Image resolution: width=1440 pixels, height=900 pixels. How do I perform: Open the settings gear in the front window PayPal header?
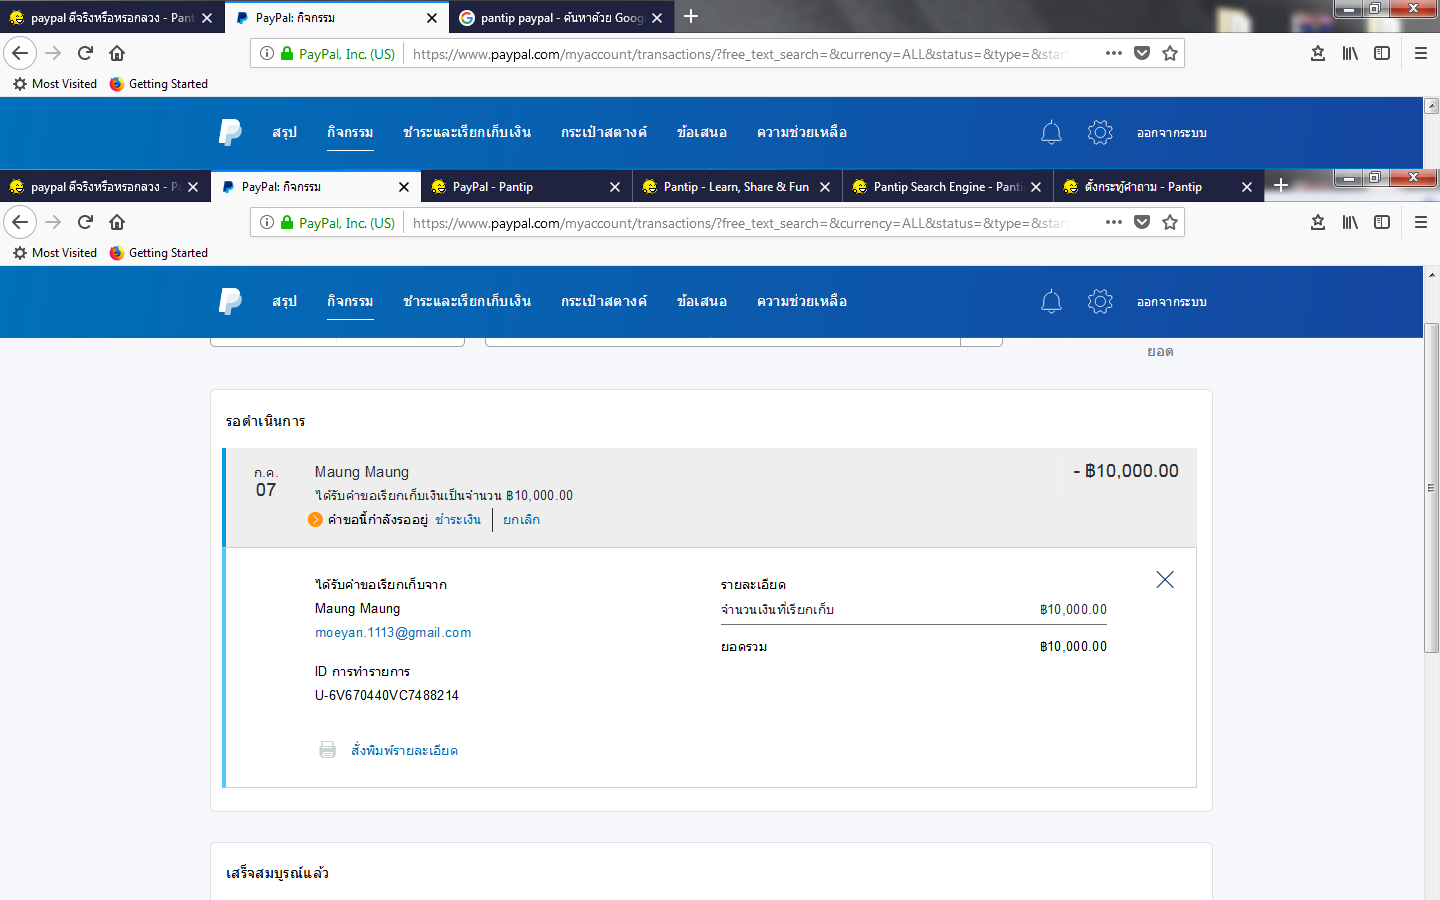(x=1100, y=301)
